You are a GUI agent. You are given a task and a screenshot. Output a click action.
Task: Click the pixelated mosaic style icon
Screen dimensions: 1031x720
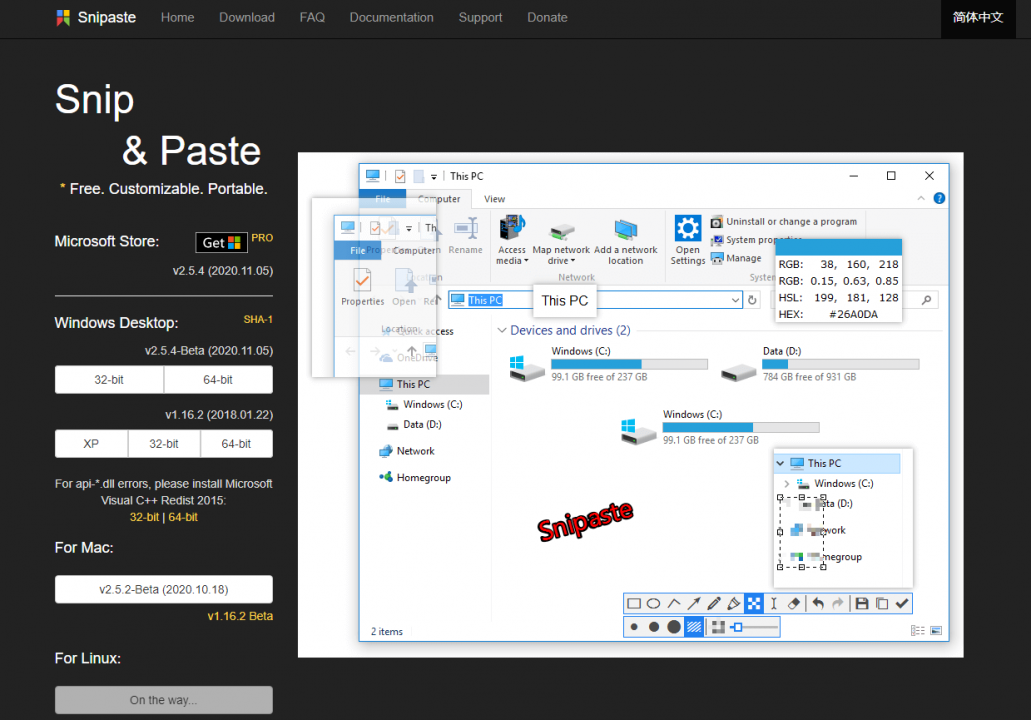click(x=718, y=627)
